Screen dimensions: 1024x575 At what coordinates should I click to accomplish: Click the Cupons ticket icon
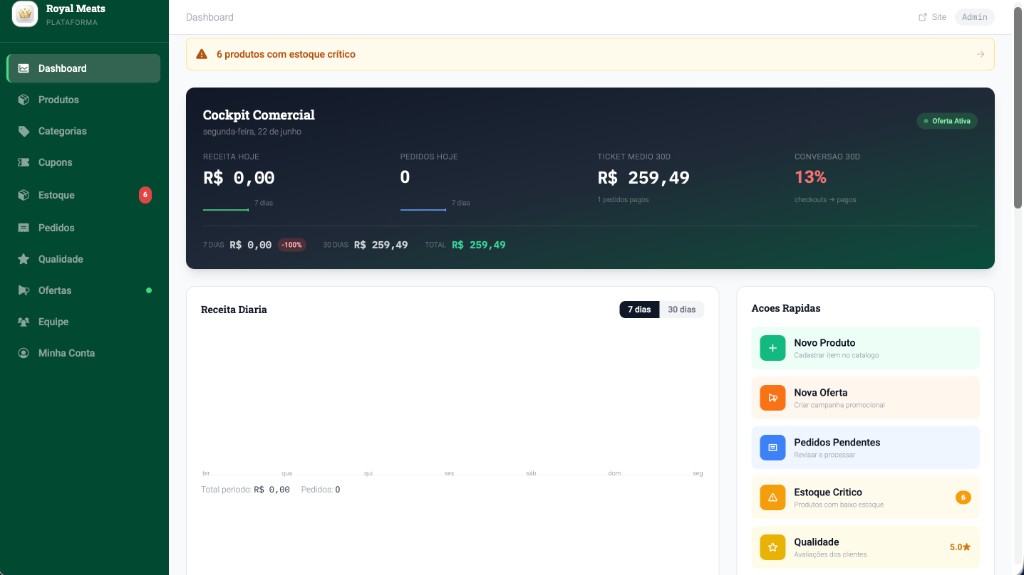click(x=24, y=162)
